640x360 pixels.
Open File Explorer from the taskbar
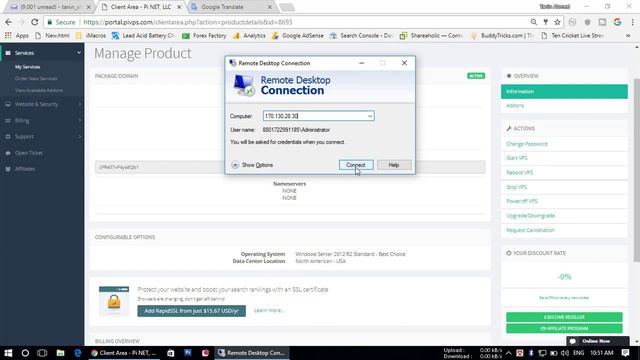point(60,353)
